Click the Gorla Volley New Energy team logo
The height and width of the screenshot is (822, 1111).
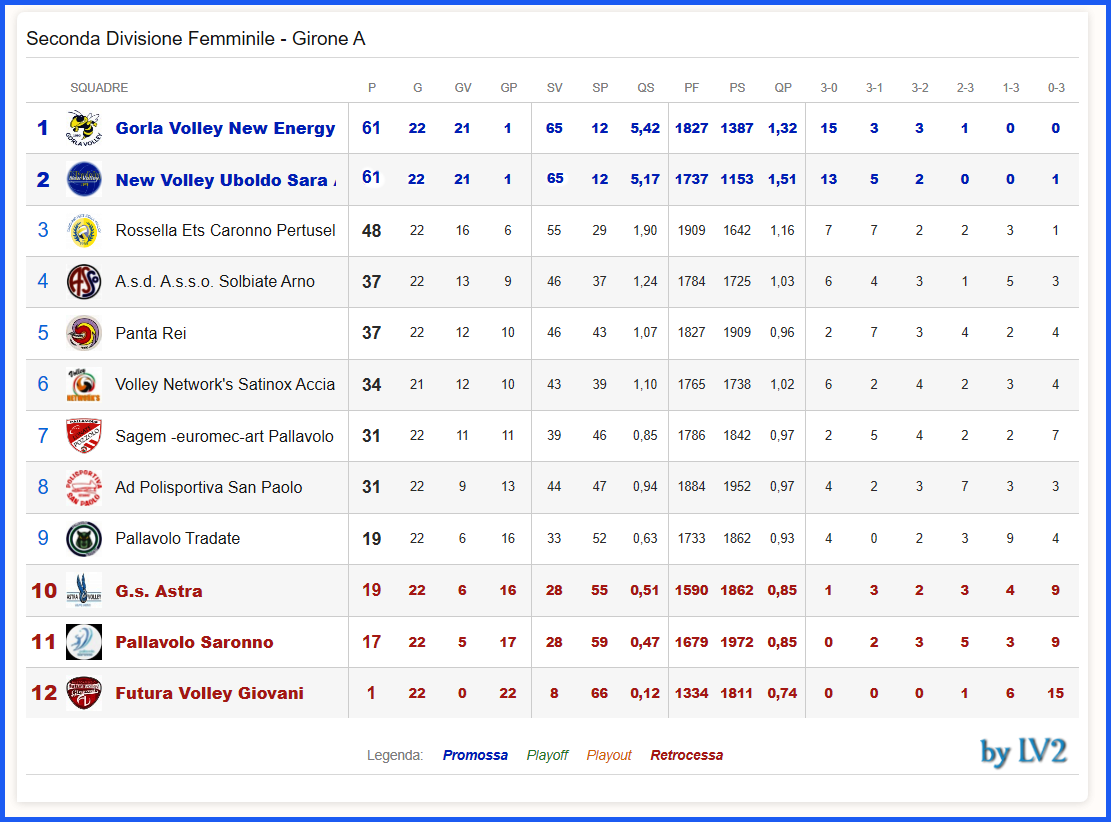pos(84,128)
